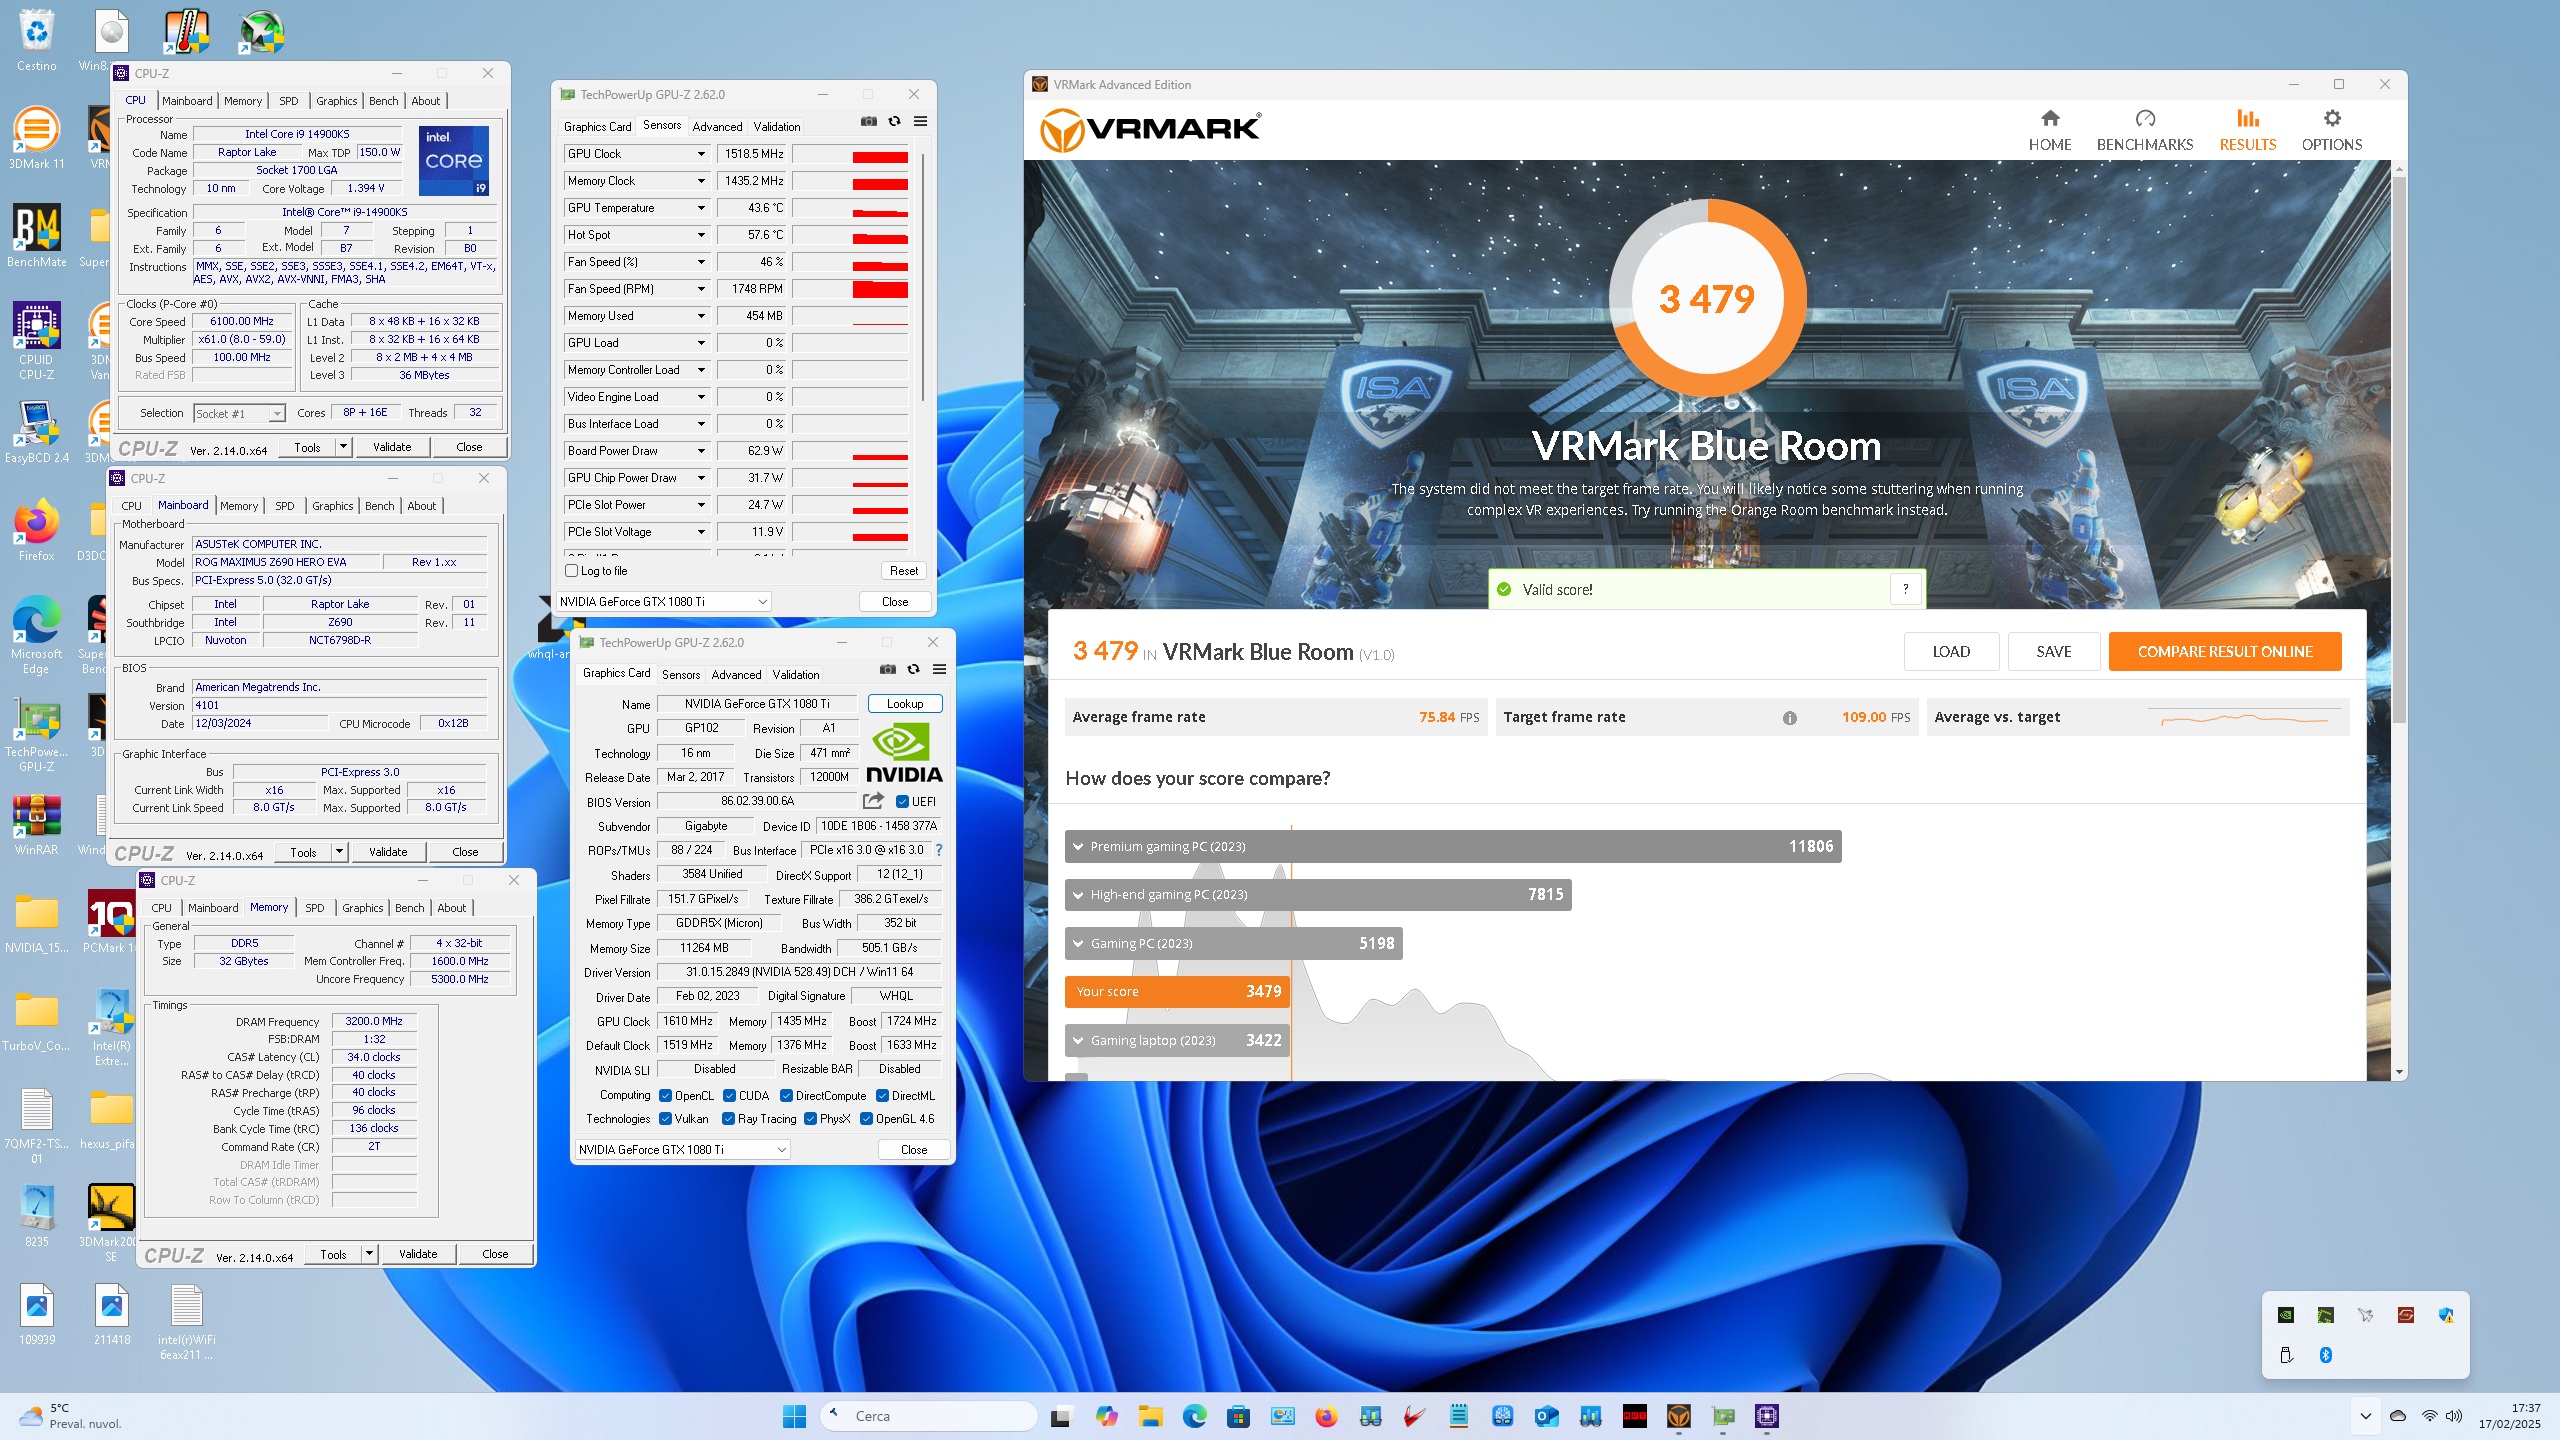Click the Cerca search field on taskbar
Image resolution: width=2560 pixels, height=1440 pixels.
point(929,1416)
